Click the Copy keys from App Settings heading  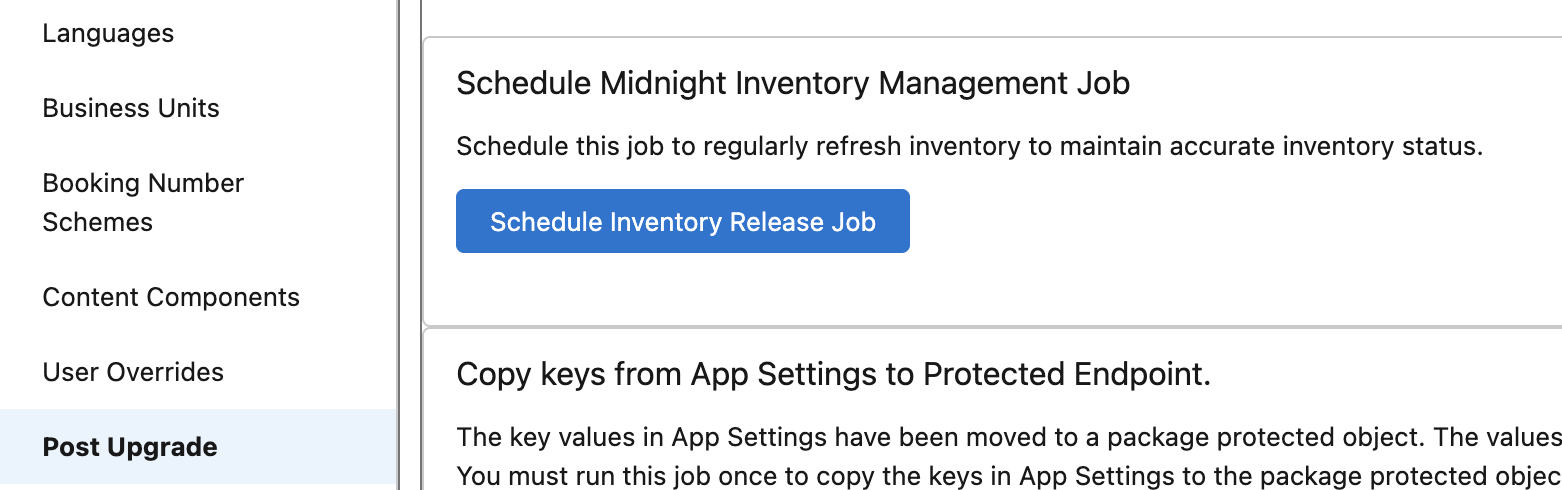click(832, 374)
